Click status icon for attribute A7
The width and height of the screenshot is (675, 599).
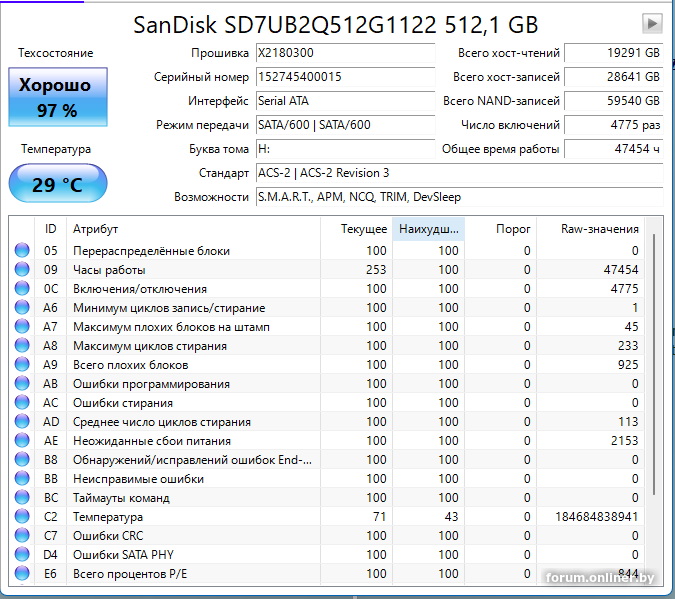pos(22,326)
